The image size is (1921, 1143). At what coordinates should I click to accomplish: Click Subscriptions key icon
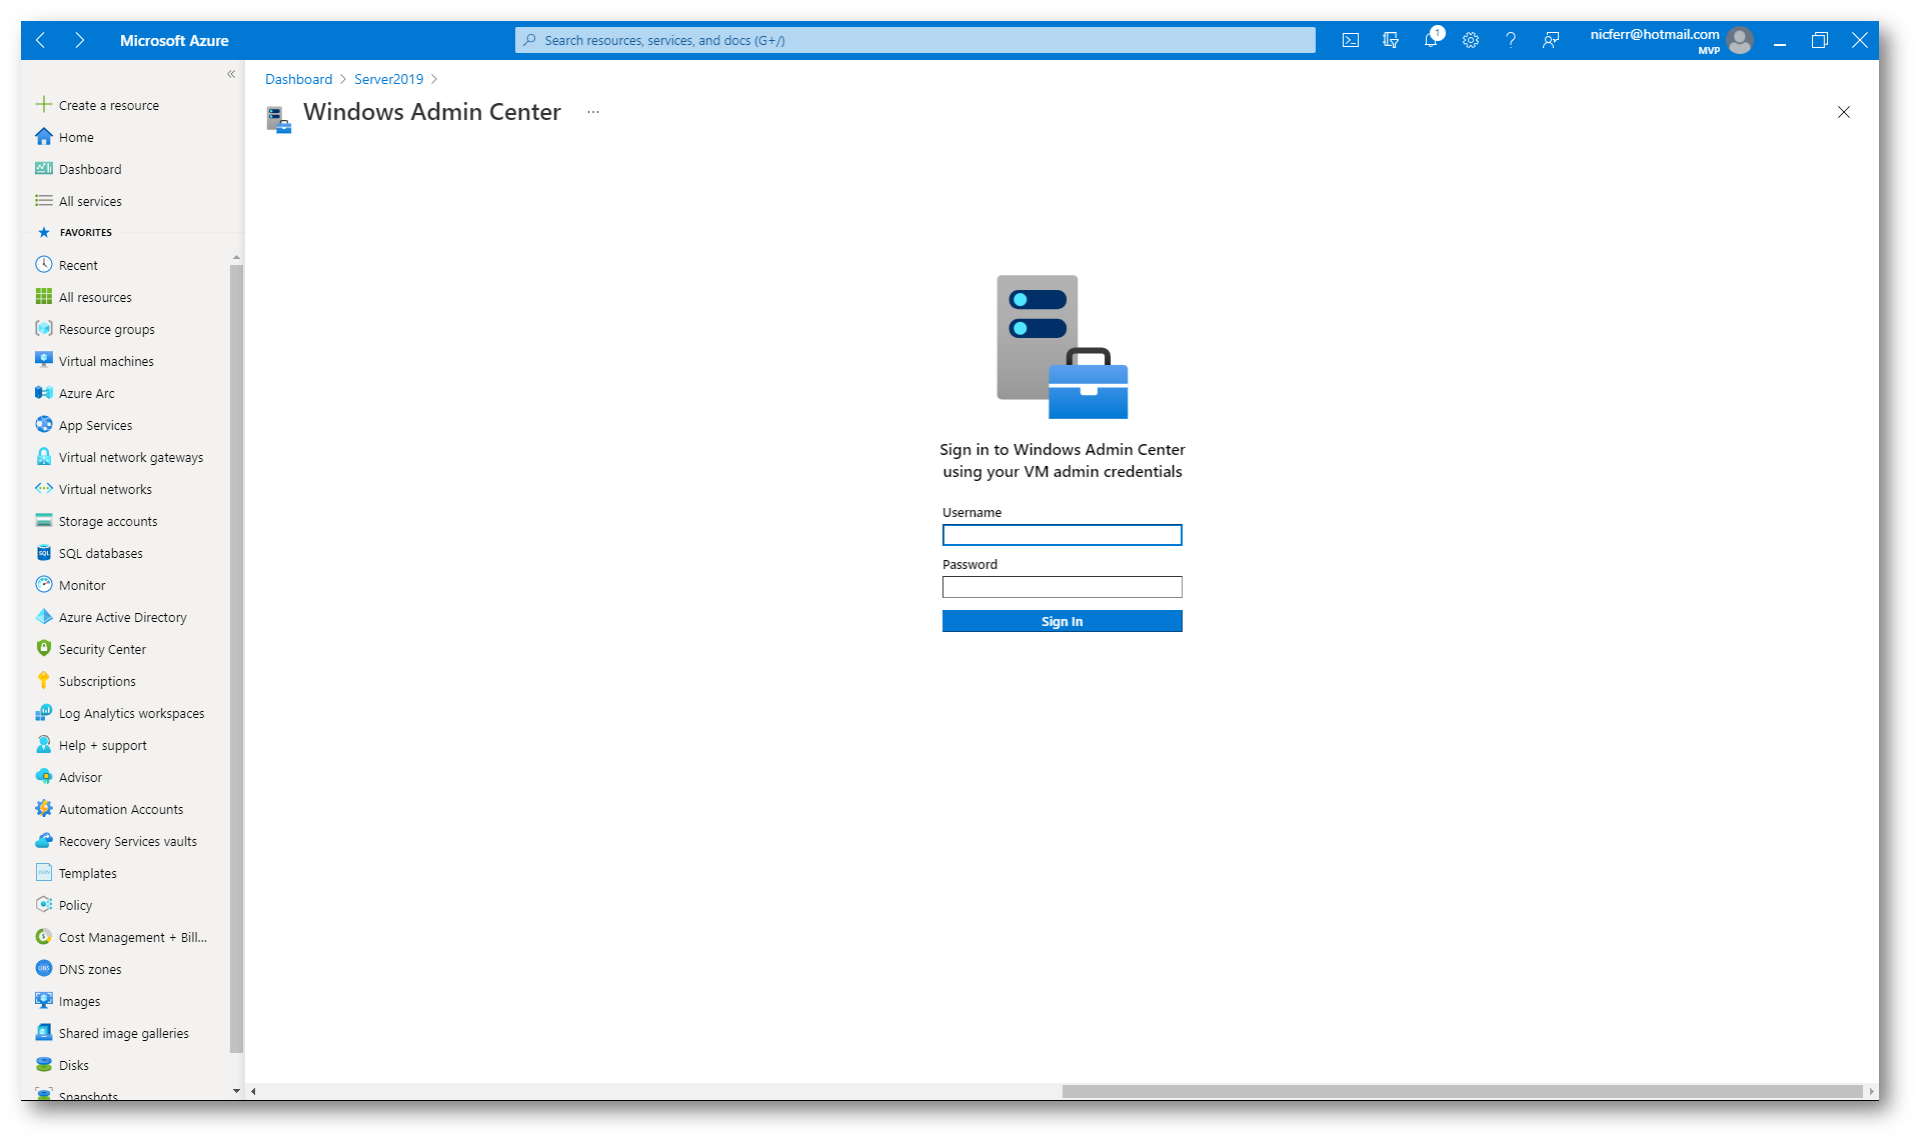pos(44,681)
